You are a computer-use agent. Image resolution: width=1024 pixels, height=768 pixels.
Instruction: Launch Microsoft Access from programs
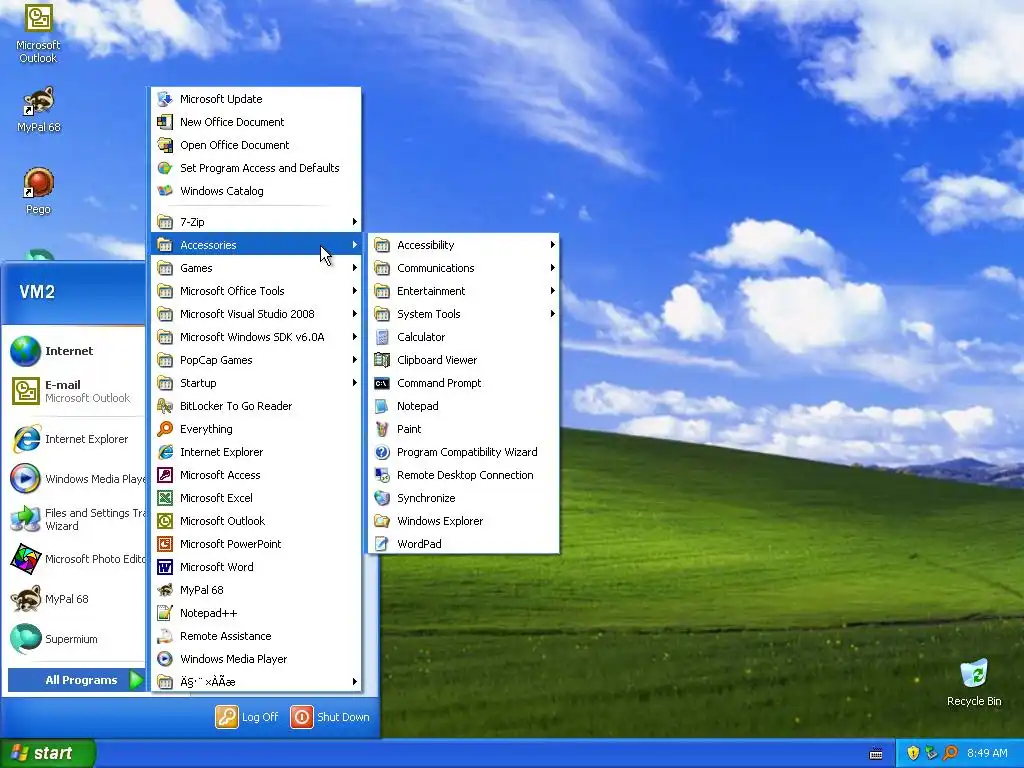pyautogui.click(x=256, y=475)
